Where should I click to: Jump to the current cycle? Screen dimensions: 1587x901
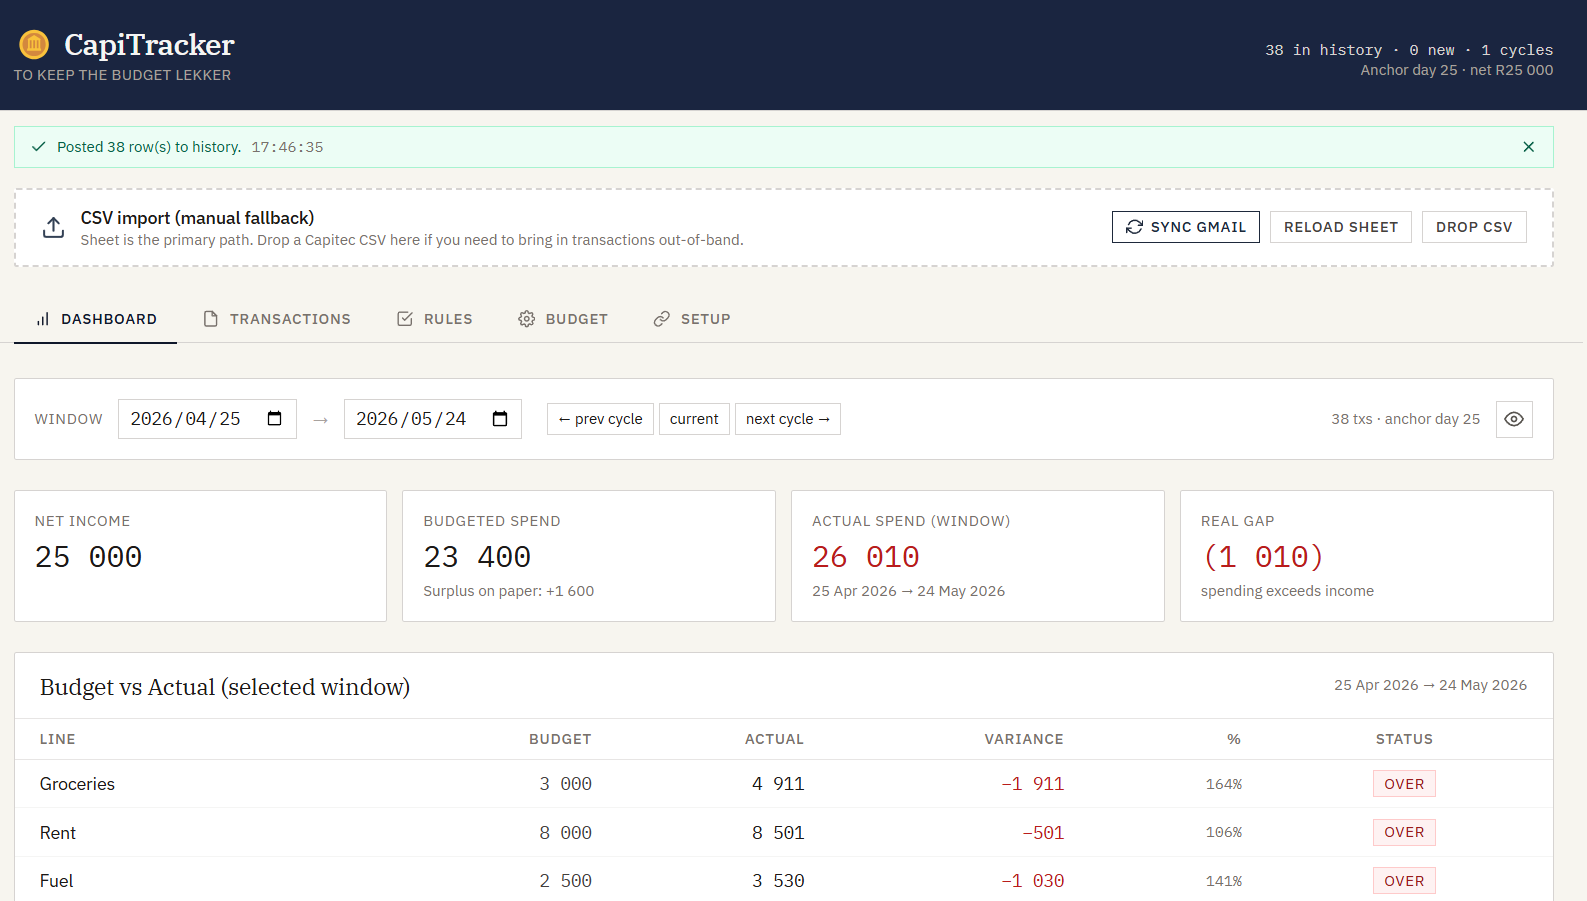point(694,419)
